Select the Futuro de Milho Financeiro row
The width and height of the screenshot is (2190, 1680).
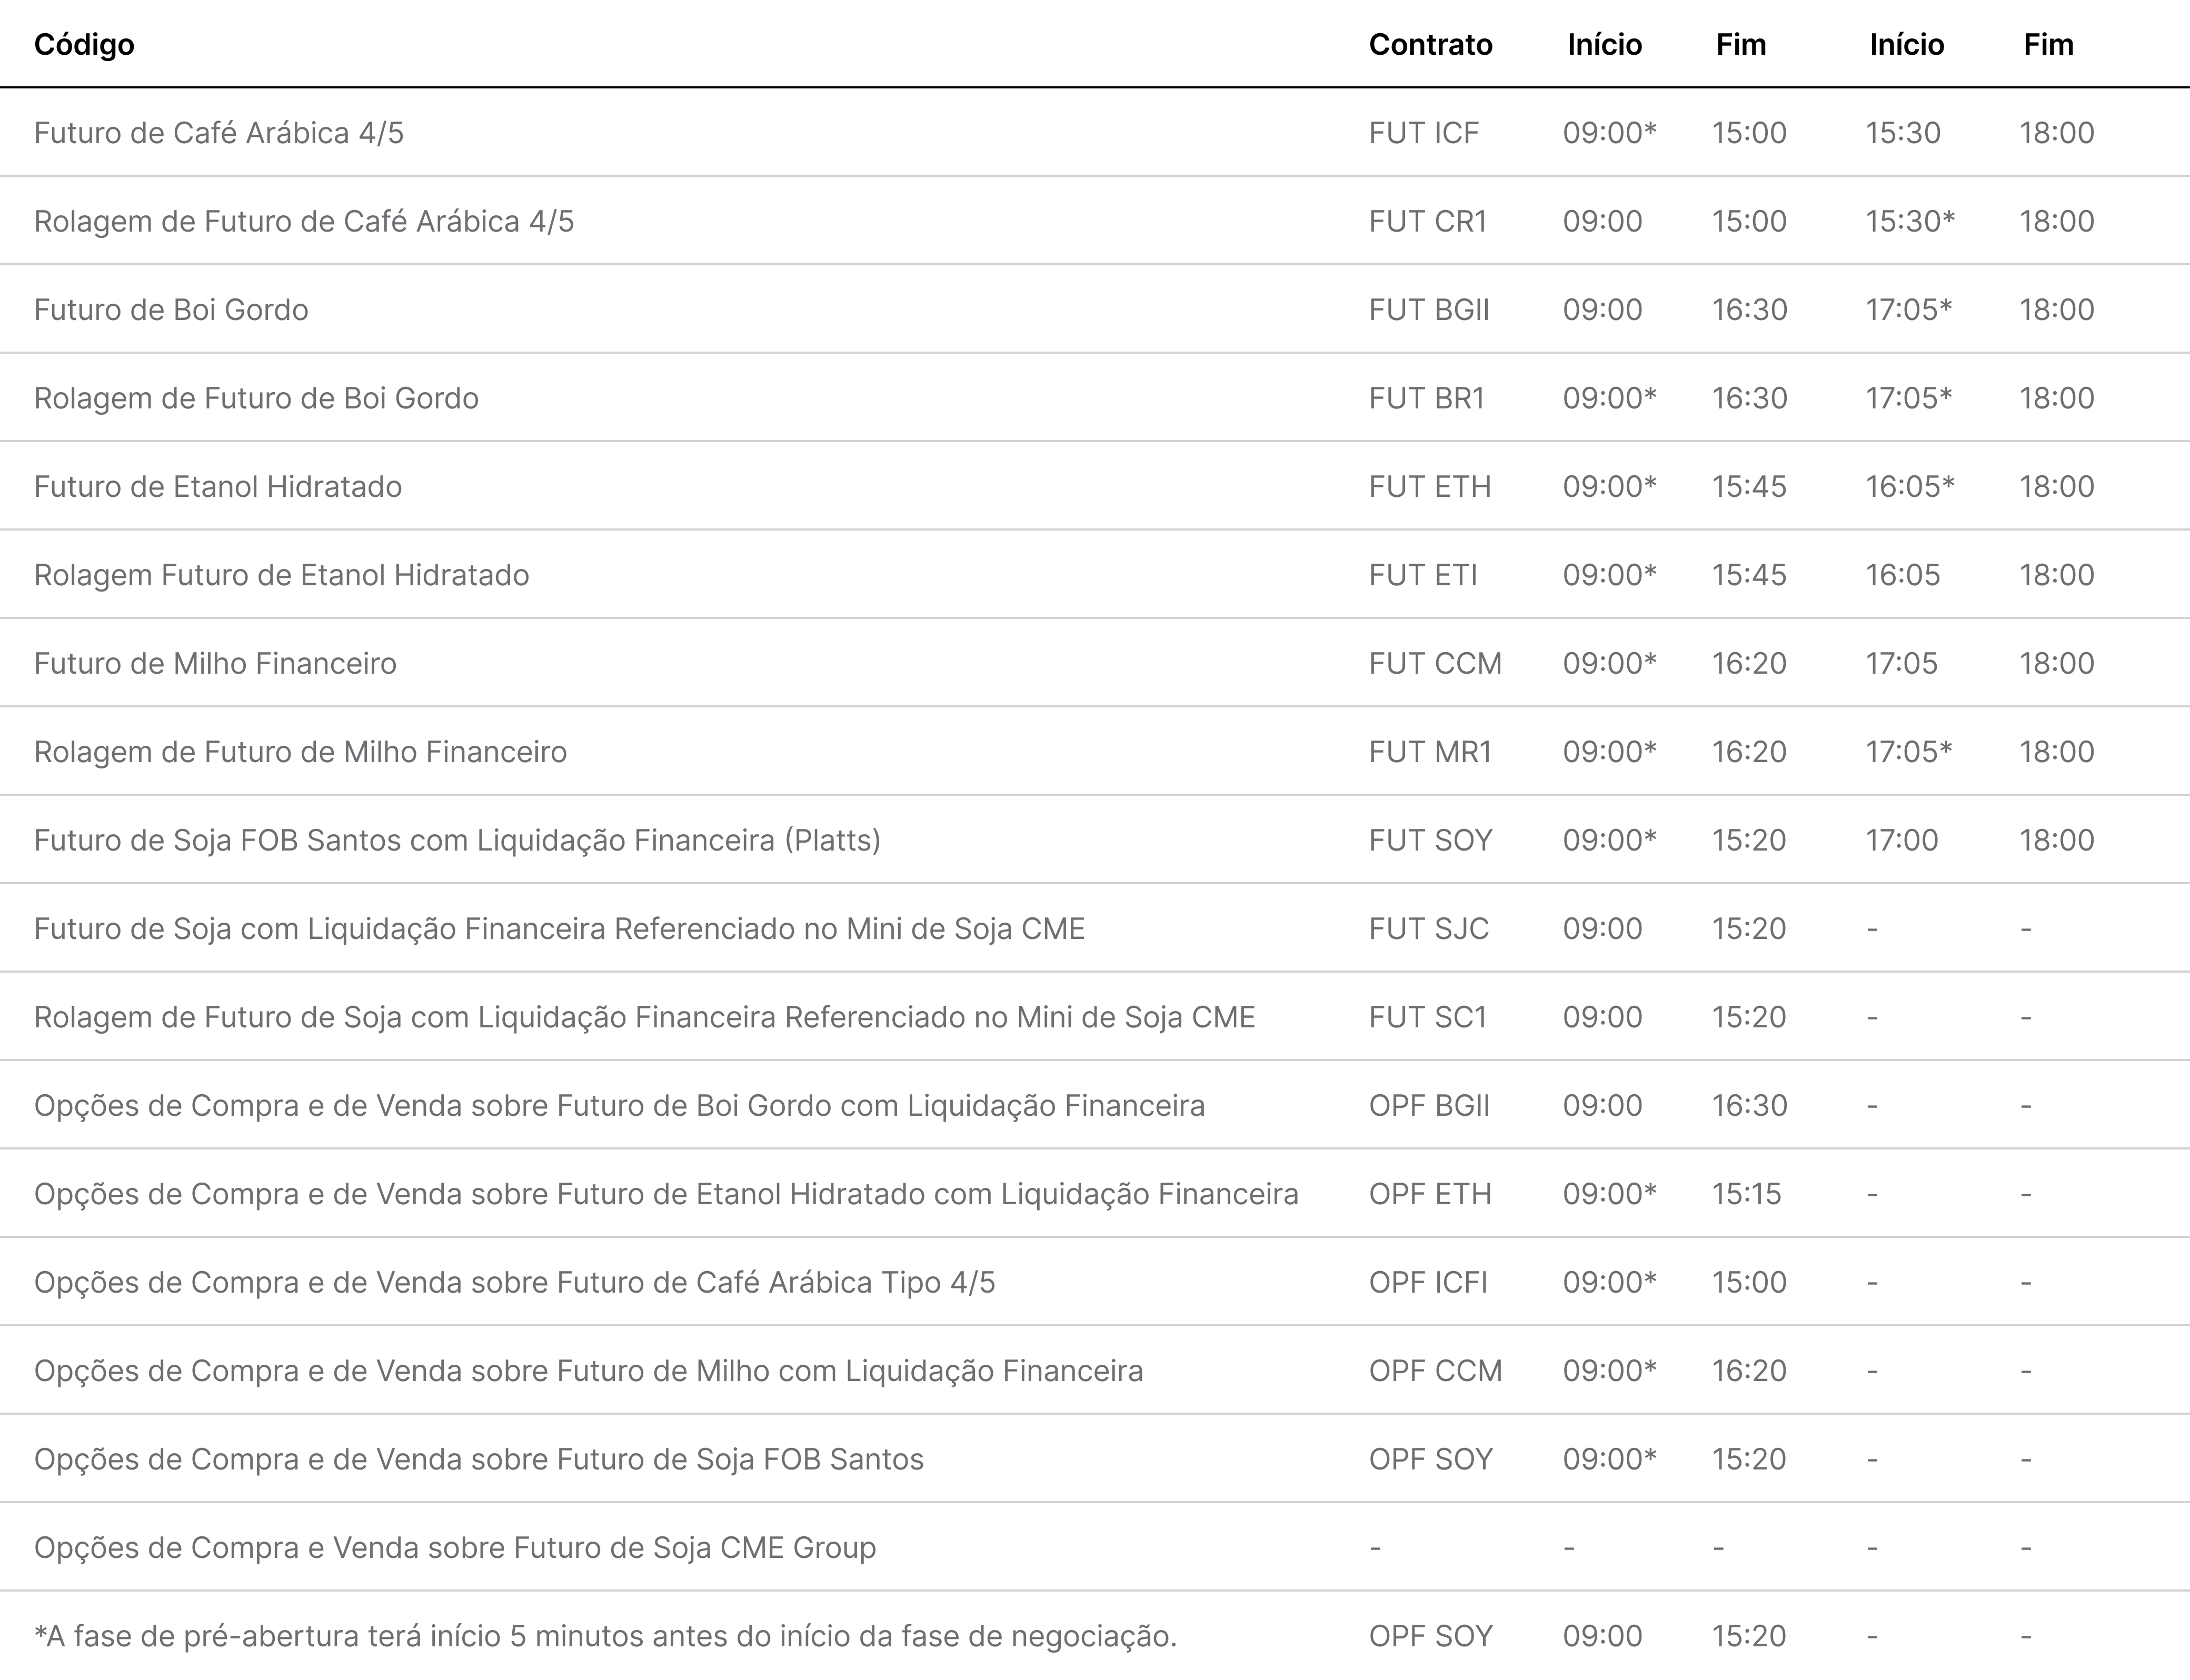point(1095,663)
